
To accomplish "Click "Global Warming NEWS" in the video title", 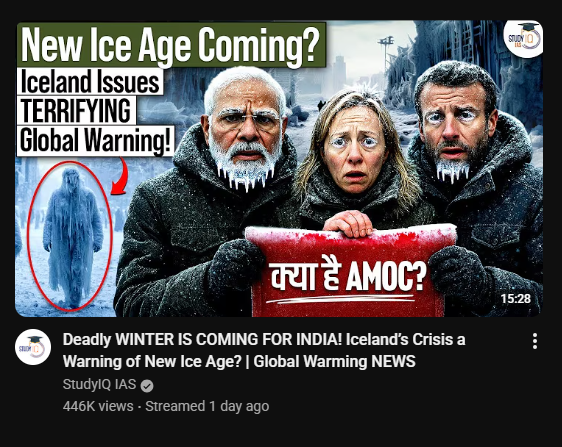I will click(x=334, y=361).
